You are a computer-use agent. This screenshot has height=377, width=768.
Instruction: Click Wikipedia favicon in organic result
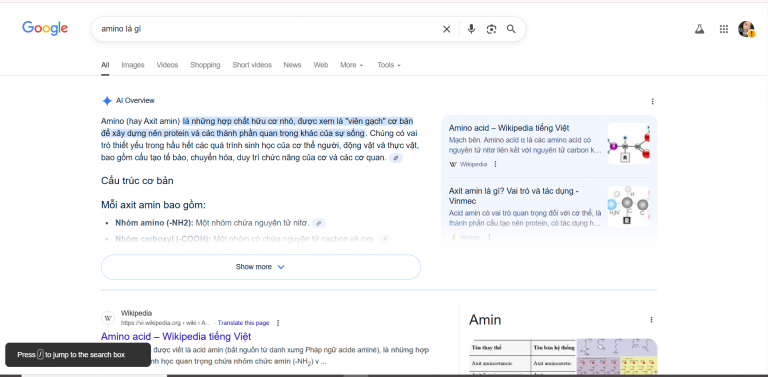click(x=108, y=318)
